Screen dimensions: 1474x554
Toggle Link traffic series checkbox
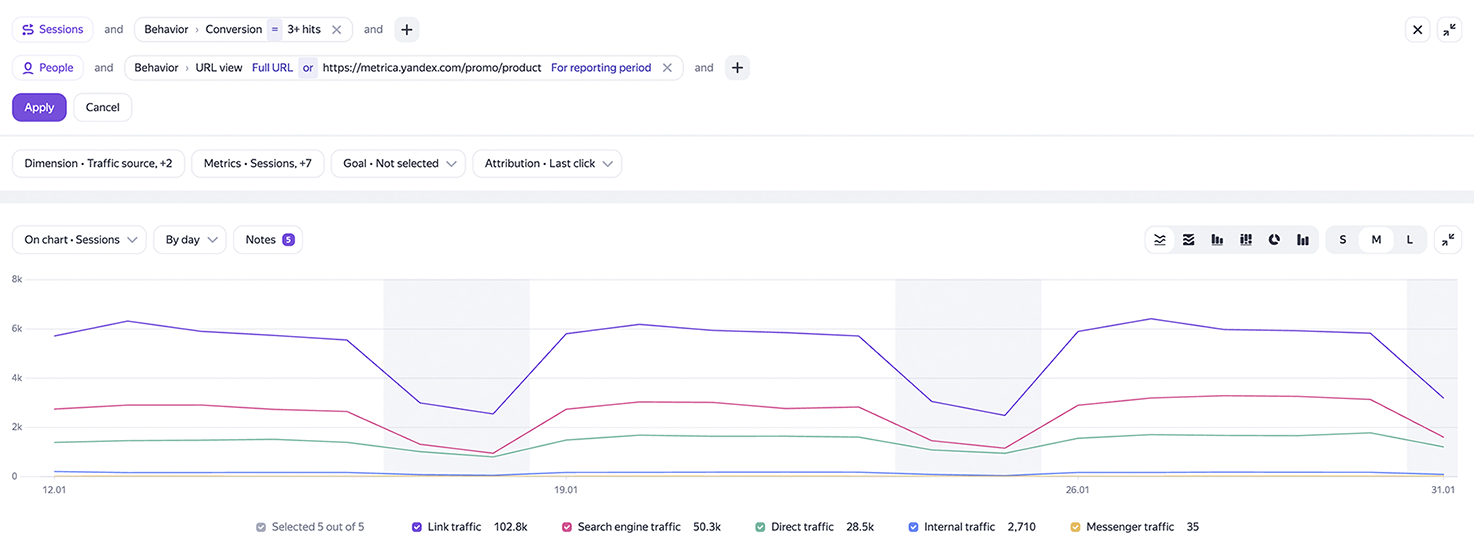417,527
